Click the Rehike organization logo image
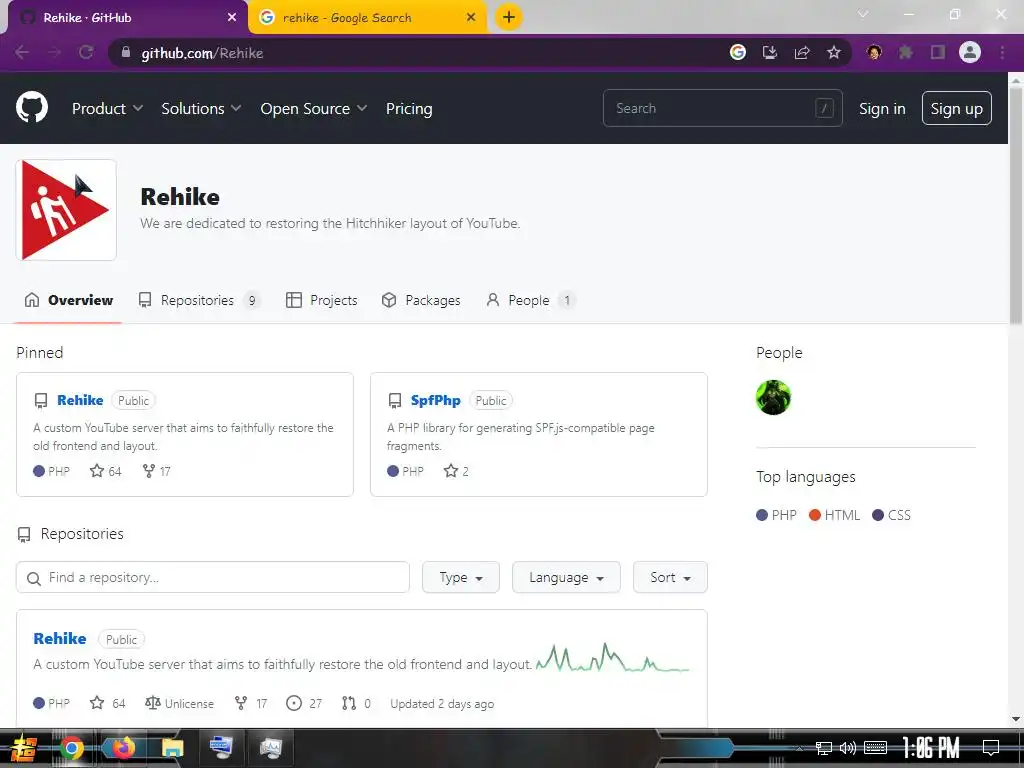 click(66, 210)
